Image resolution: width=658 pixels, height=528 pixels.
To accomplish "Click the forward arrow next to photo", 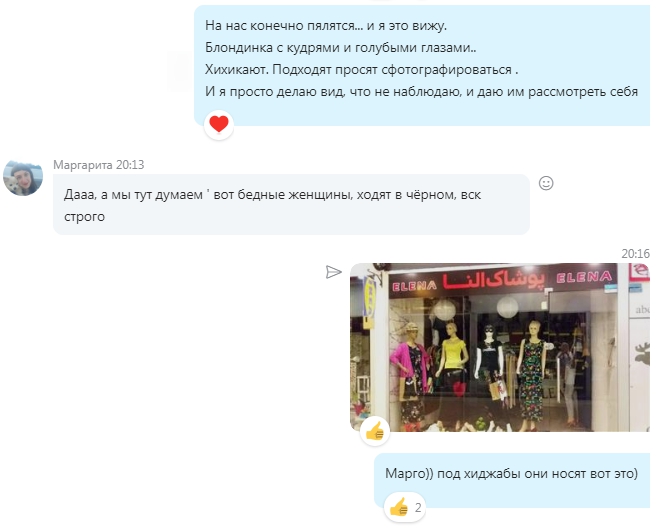I will [334, 272].
